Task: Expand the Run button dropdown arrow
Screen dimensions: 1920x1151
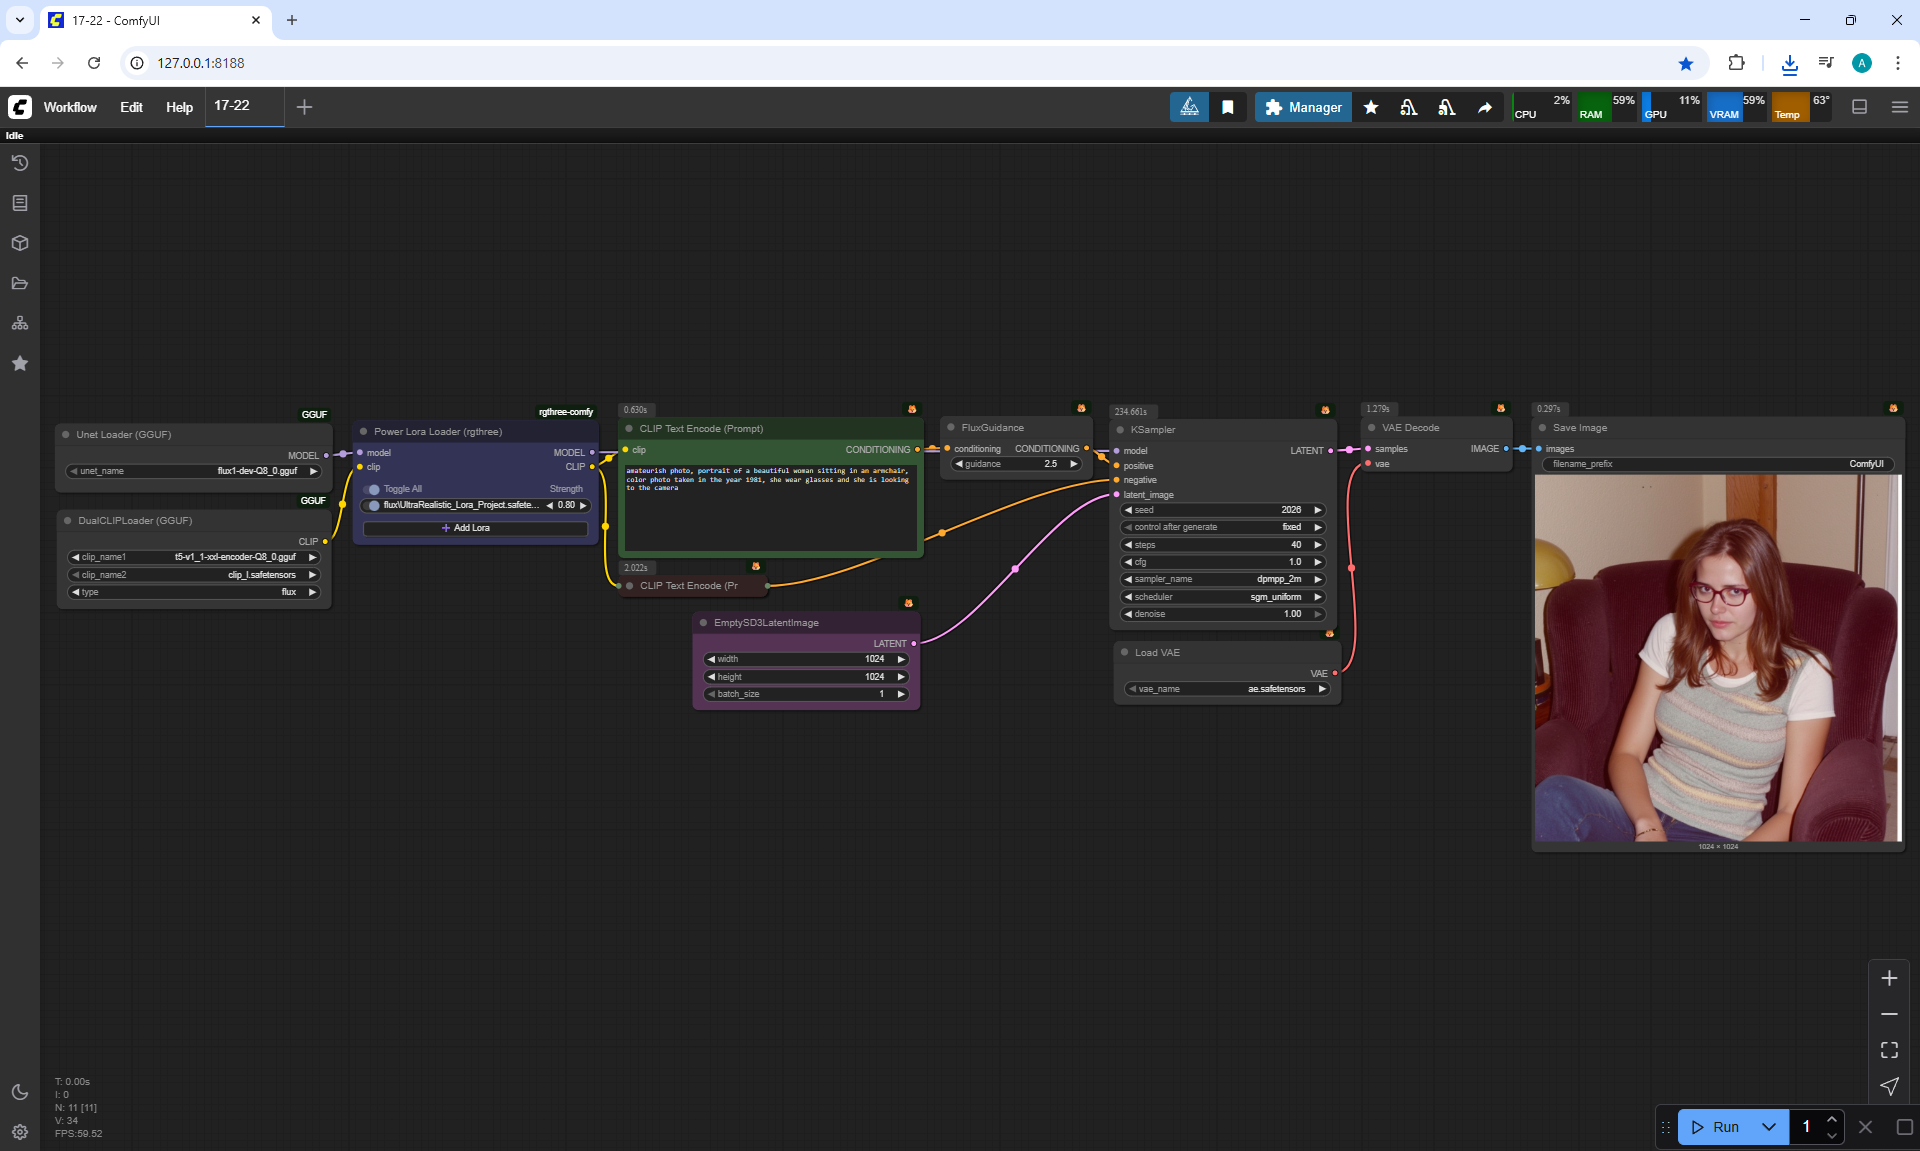Action: pyautogui.click(x=1769, y=1127)
